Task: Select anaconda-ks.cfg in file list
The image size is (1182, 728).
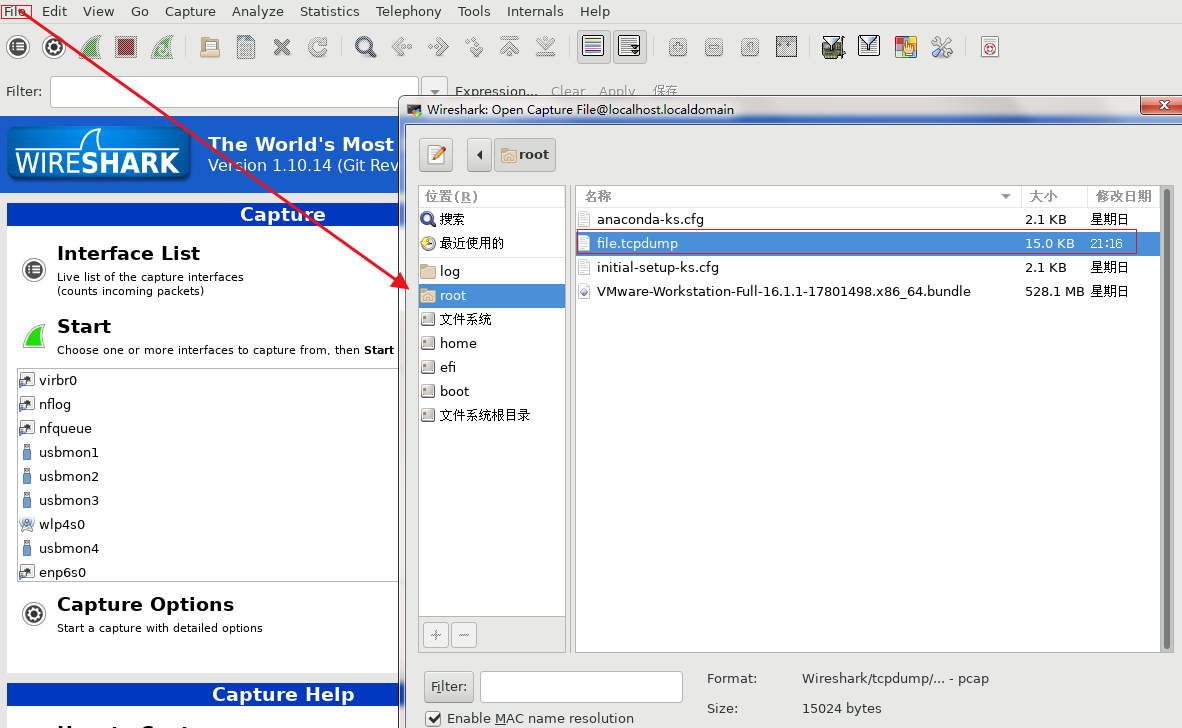Action: [x=868, y=219]
